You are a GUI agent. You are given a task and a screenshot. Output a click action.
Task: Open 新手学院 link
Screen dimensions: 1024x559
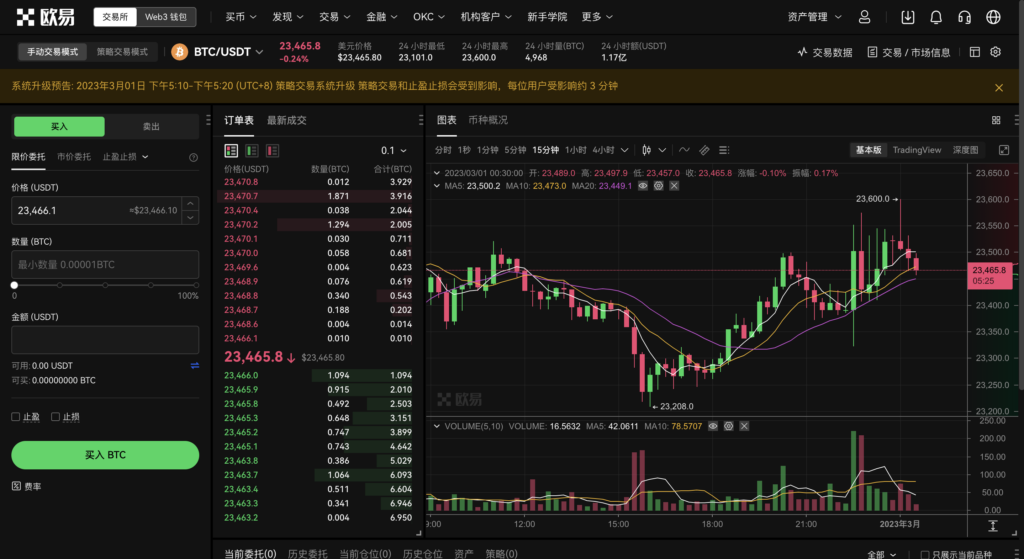click(x=547, y=17)
